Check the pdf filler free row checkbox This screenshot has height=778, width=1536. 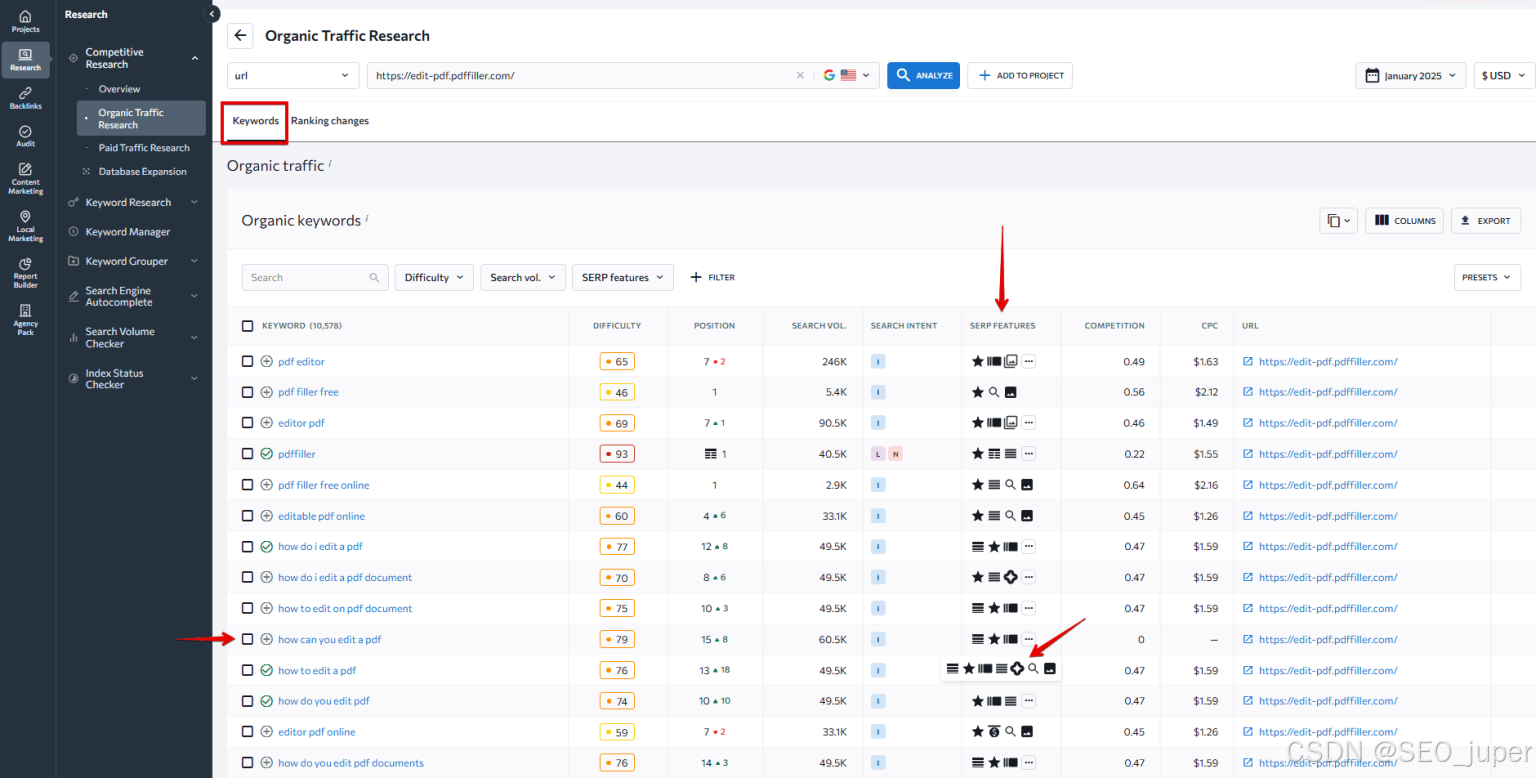tap(248, 392)
